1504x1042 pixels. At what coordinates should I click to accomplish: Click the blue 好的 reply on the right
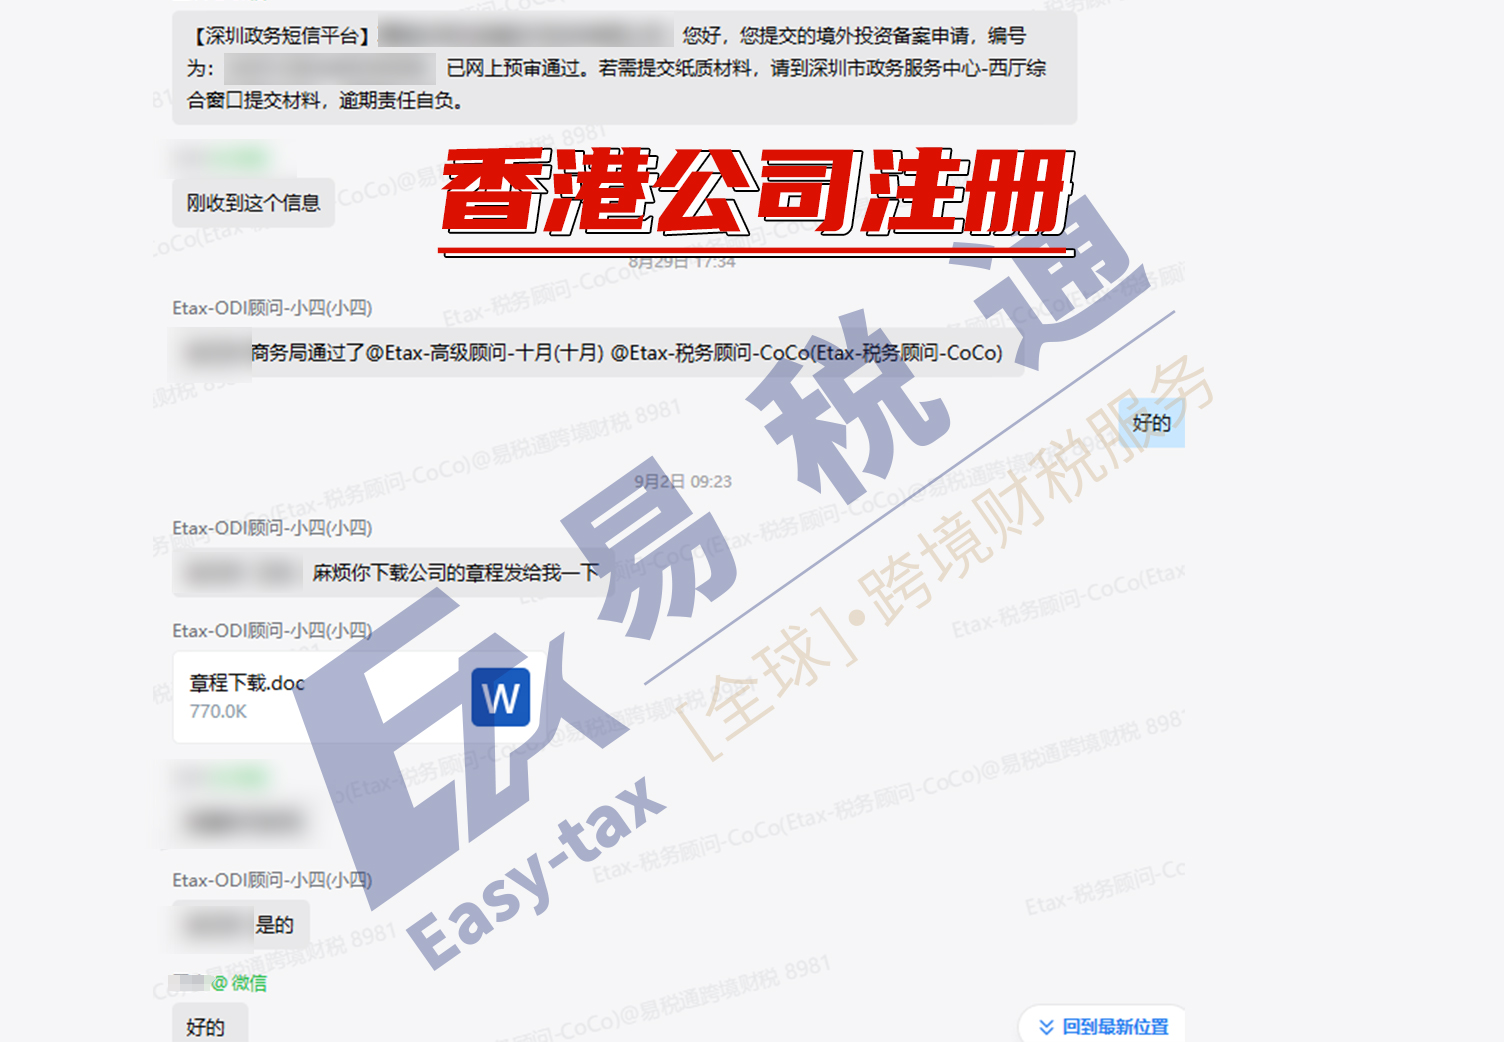[1151, 423]
